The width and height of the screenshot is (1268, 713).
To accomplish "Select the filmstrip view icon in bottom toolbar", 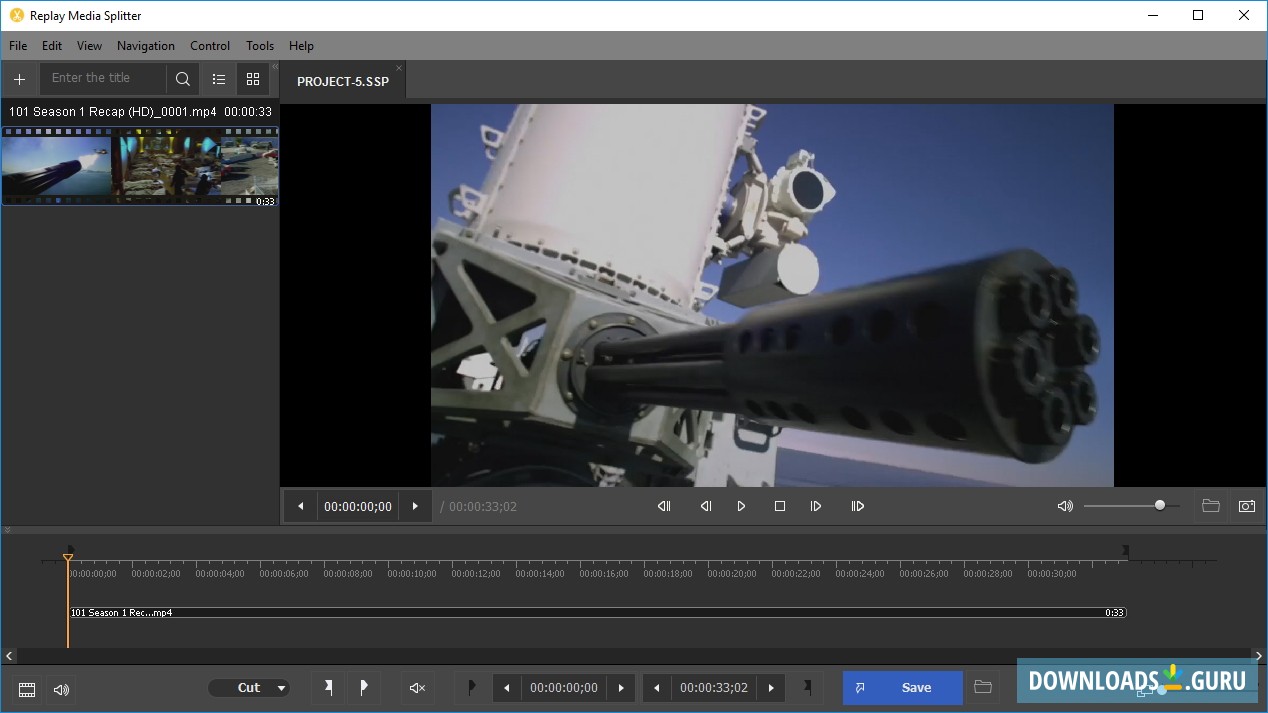I will [27, 690].
